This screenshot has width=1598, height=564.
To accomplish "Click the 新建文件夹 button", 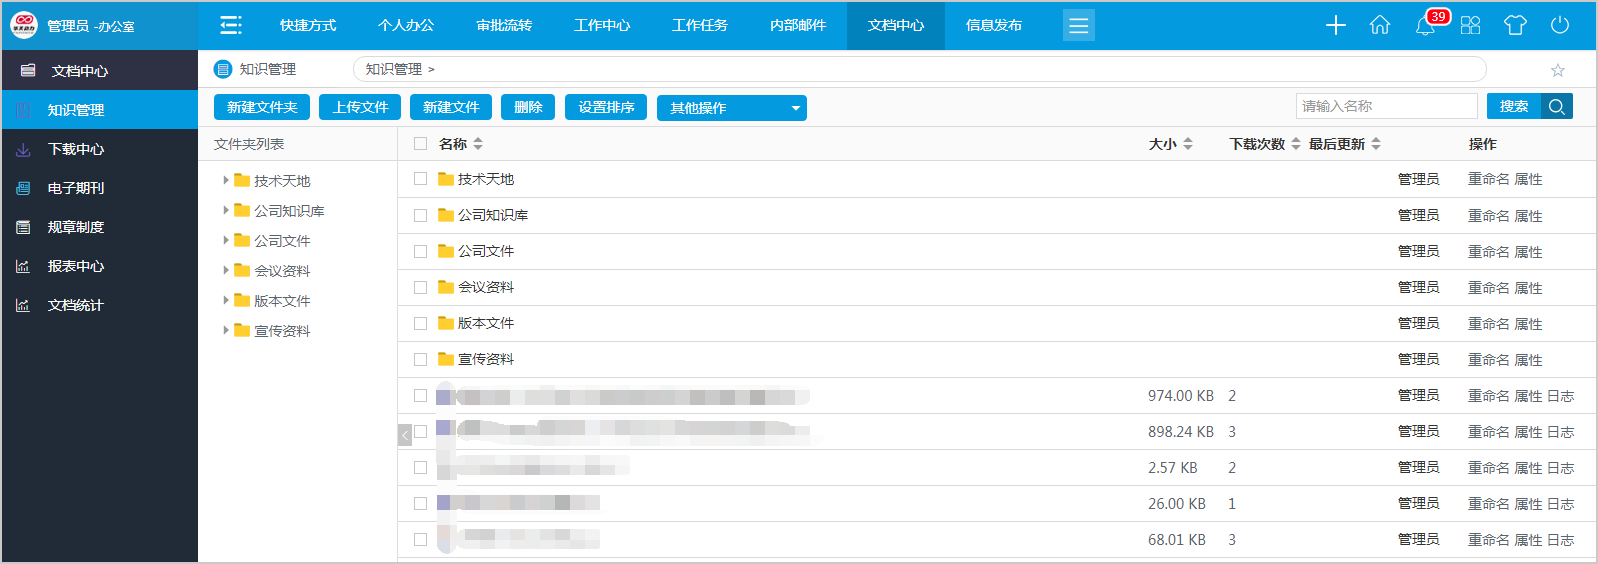I will 262,107.
